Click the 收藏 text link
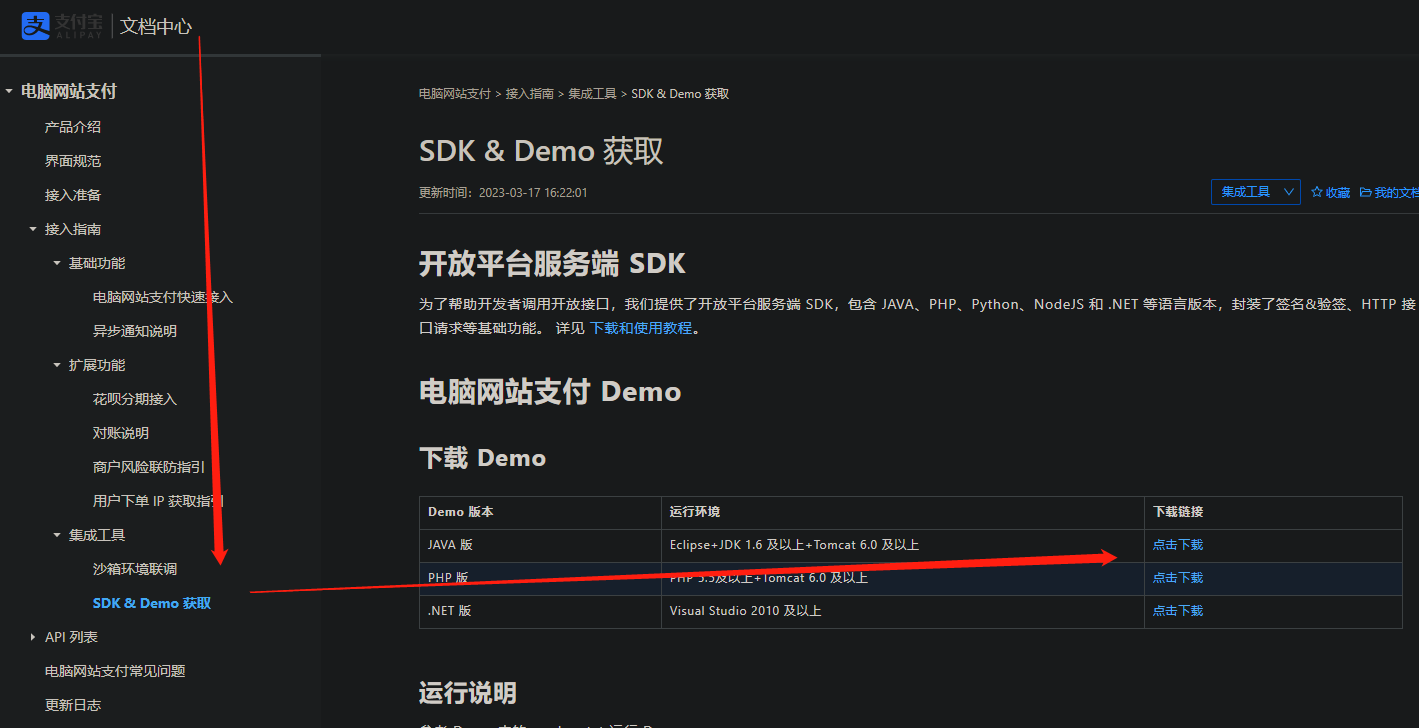Screen dimensions: 1419x728 [1338, 193]
